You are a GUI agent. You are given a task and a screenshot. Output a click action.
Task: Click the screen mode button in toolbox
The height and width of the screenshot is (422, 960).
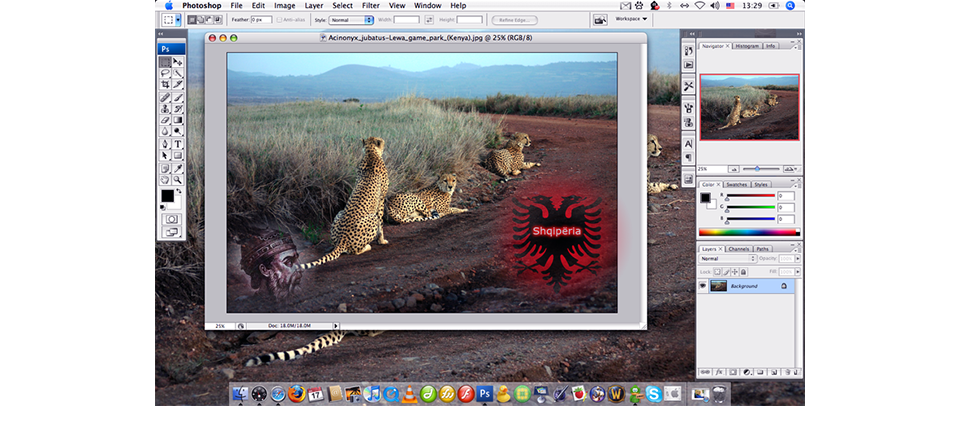click(x=171, y=232)
